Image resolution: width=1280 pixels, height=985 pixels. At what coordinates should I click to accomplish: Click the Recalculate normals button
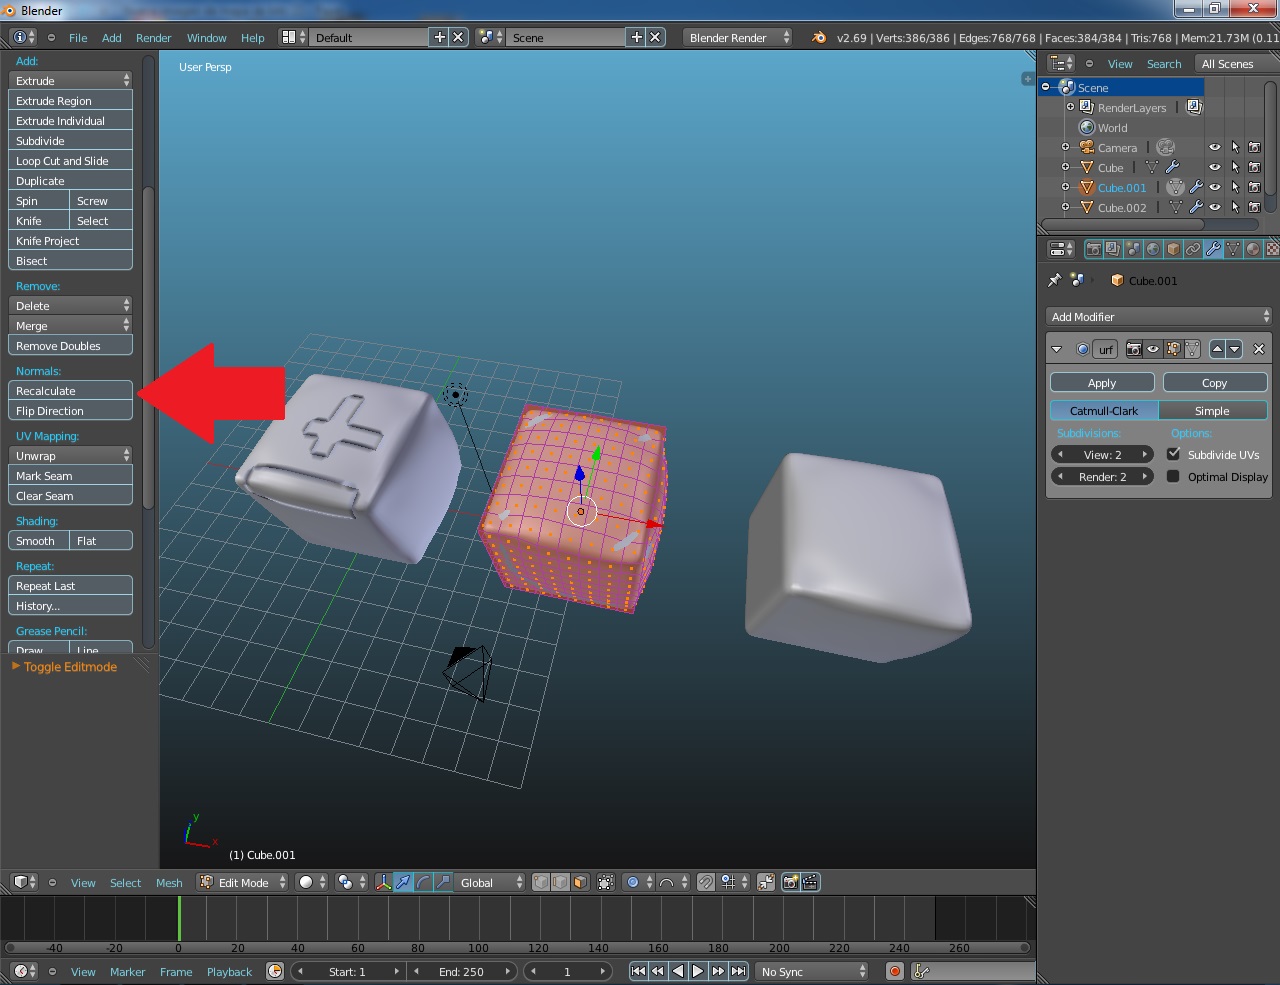[x=70, y=391]
